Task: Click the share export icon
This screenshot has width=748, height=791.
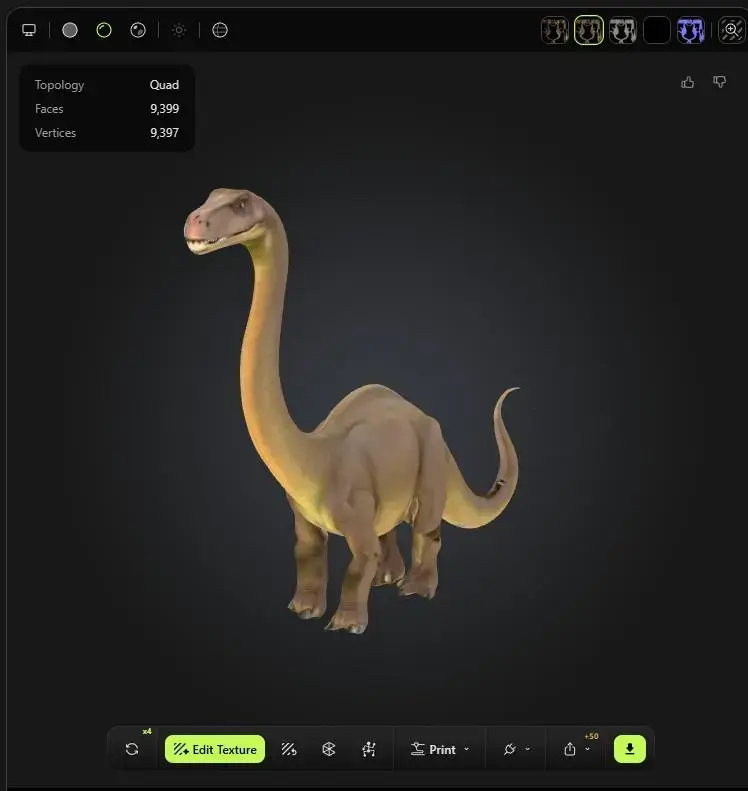Action: [569, 749]
